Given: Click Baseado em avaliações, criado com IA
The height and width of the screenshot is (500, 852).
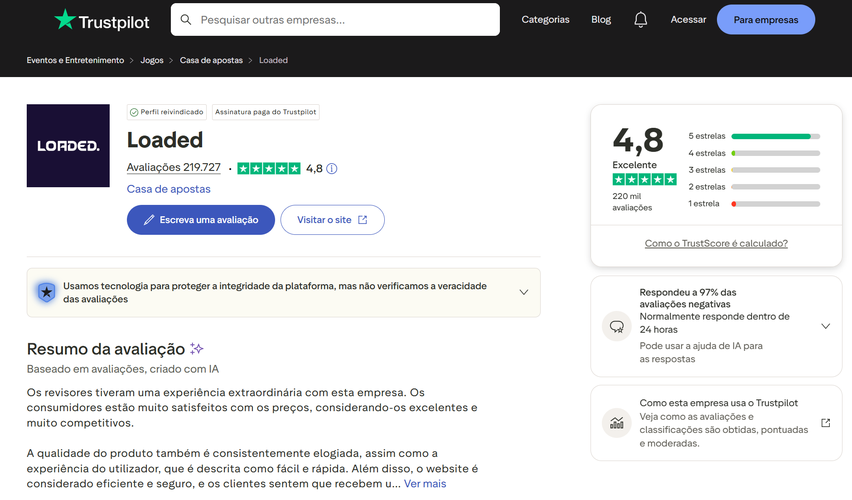Looking at the screenshot, I should [x=123, y=369].
